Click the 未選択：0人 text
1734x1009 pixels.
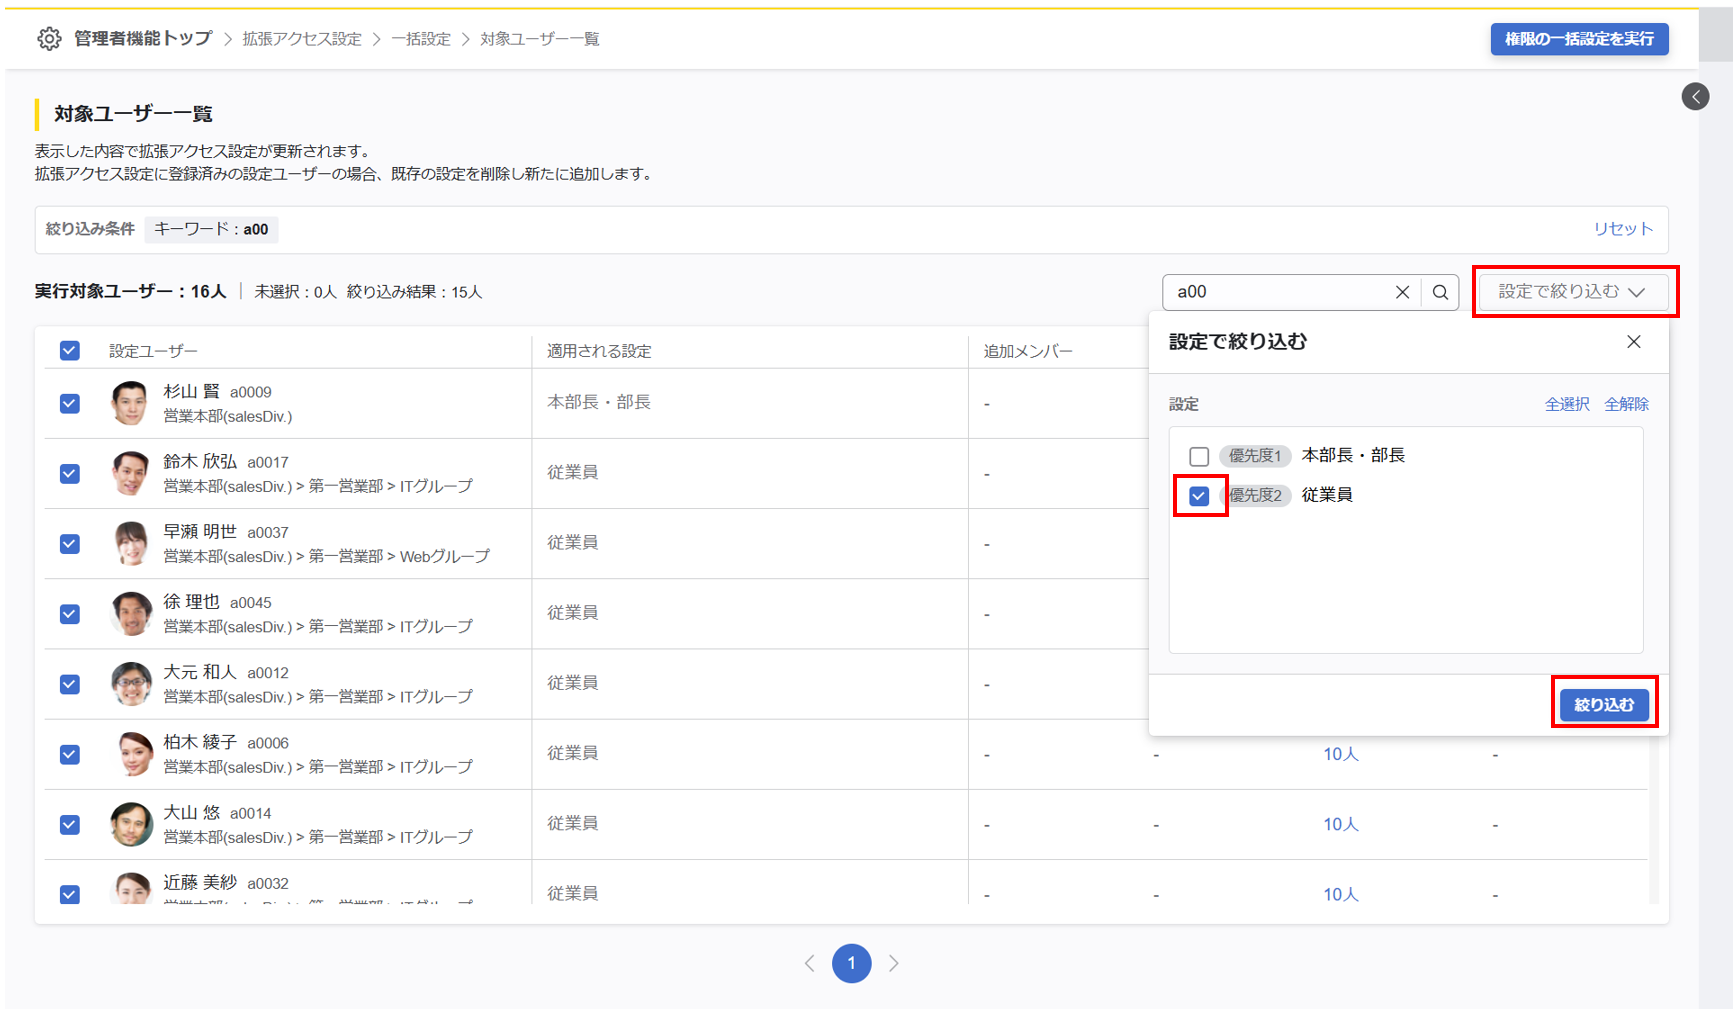coord(295,292)
